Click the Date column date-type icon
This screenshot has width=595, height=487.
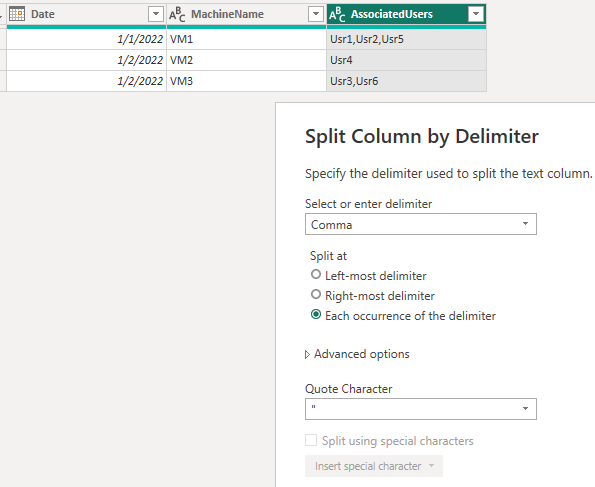(17, 14)
